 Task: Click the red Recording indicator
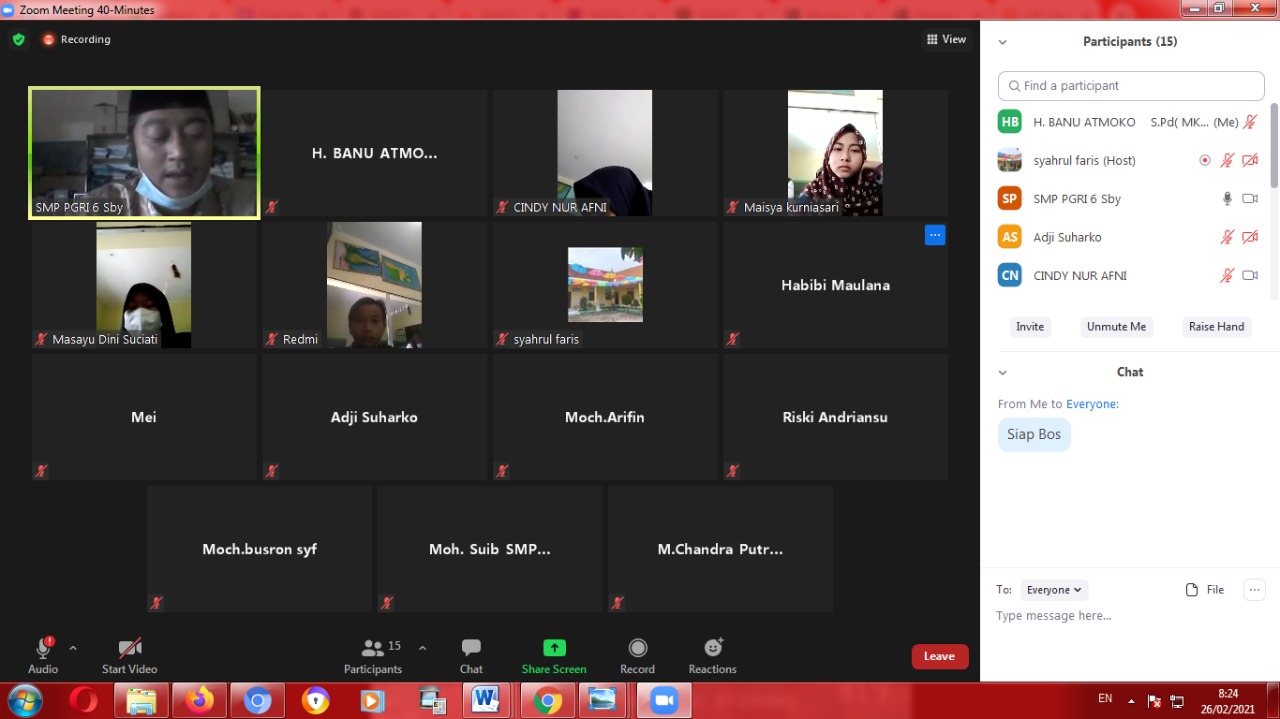[x=76, y=40]
